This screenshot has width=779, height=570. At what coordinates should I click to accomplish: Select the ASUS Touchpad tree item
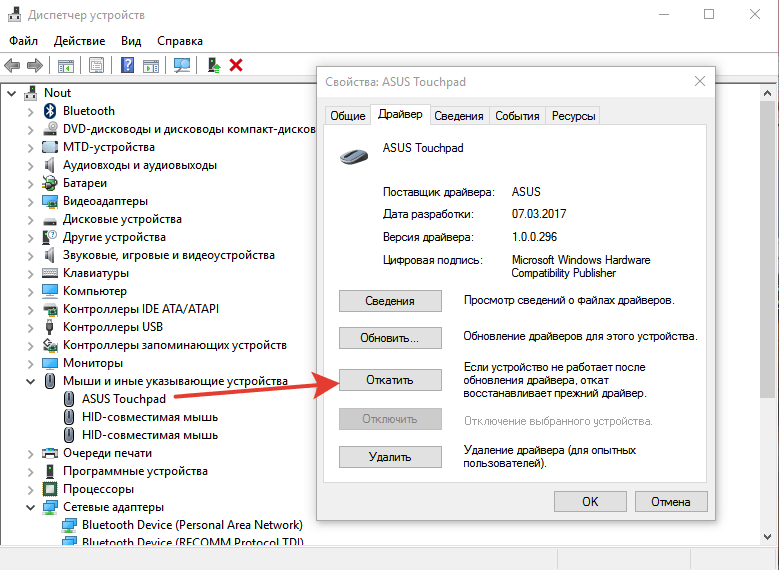click(124, 399)
